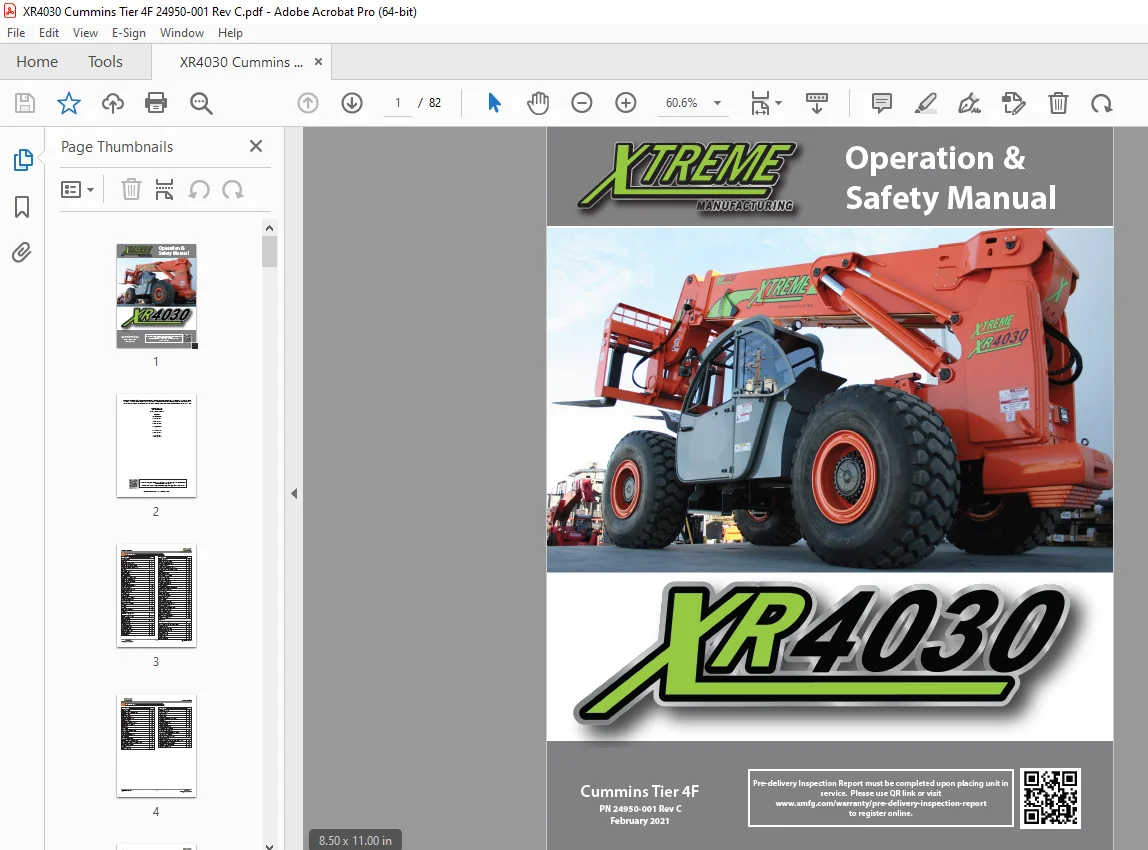This screenshot has height=850, width=1148.
Task: Open the Help menu
Action: tap(230, 33)
